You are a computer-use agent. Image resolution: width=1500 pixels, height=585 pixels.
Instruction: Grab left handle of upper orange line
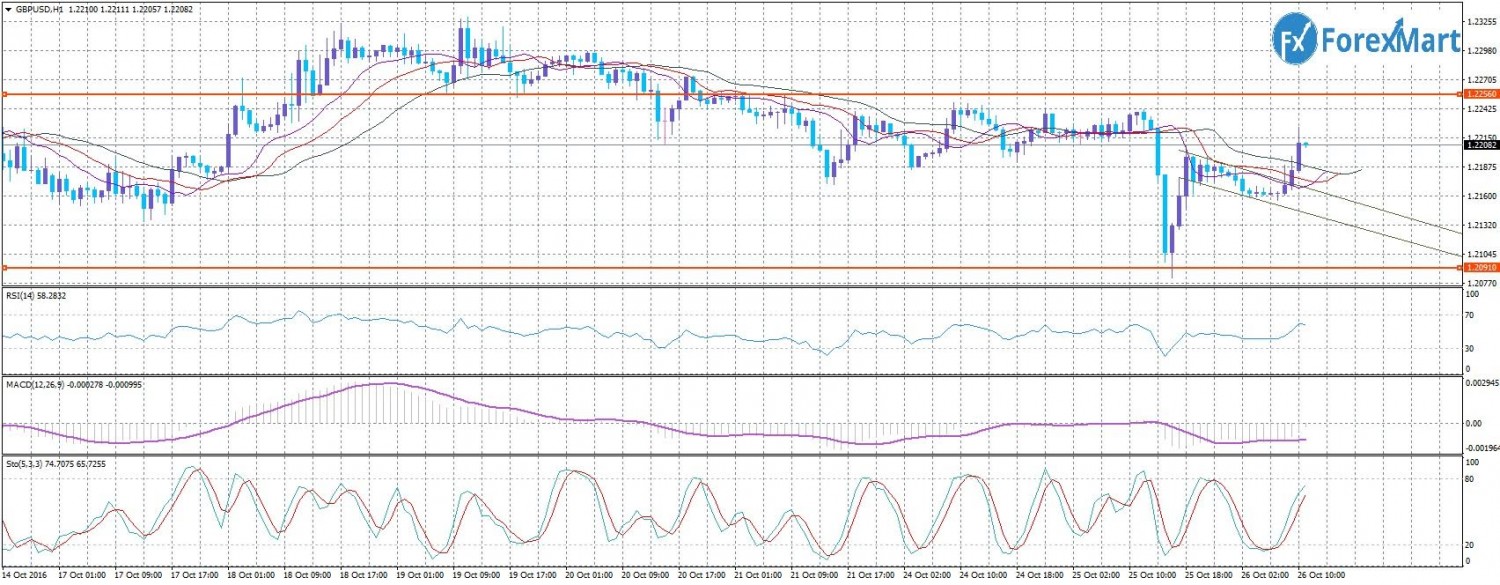coord(4,94)
